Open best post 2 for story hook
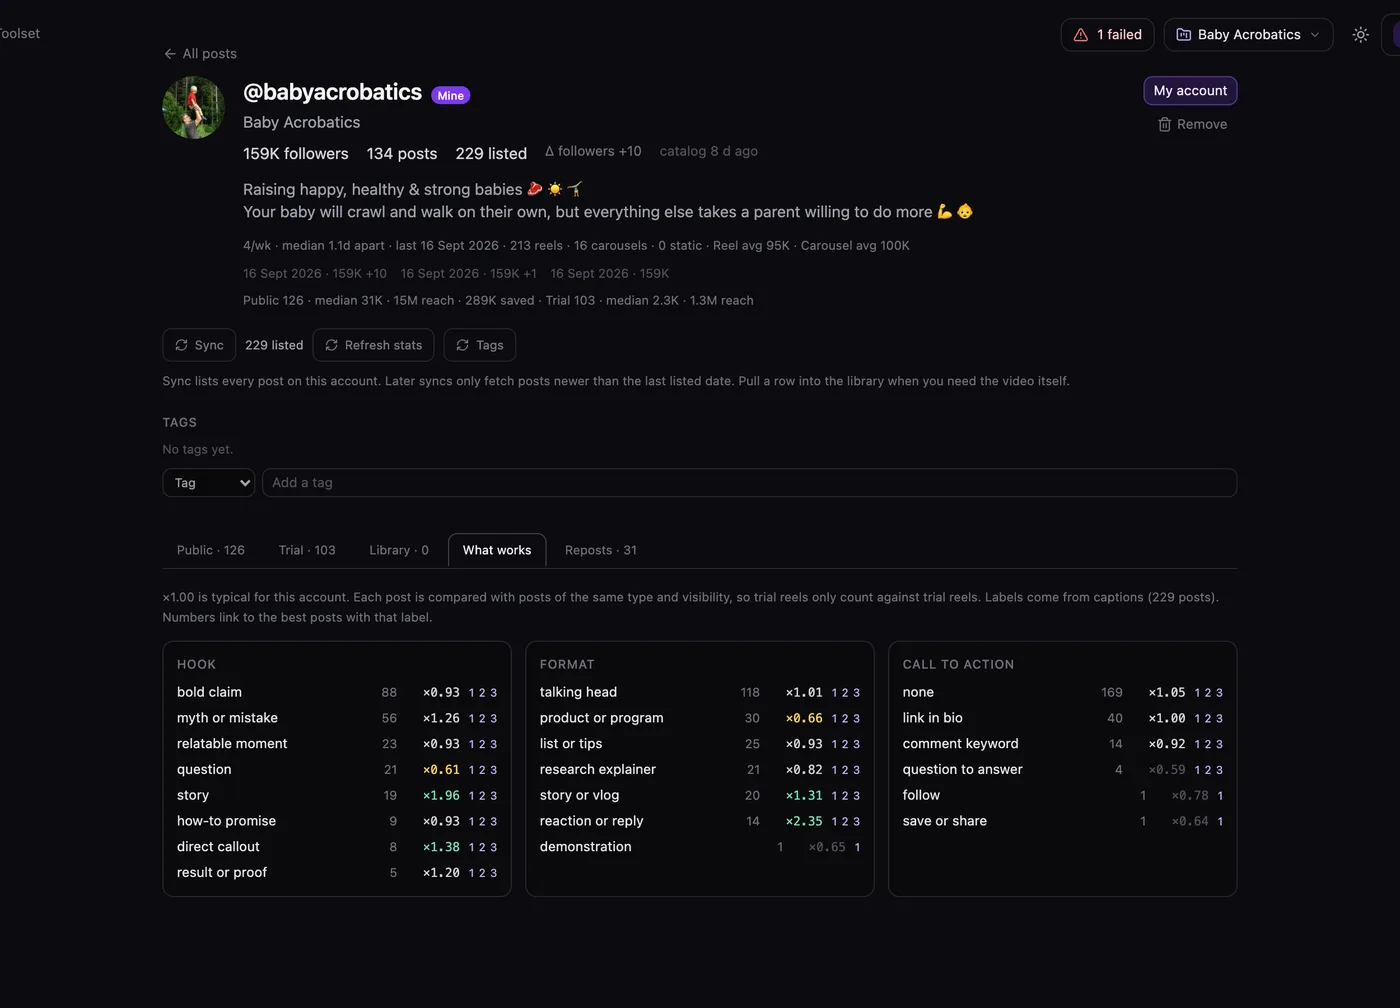 (x=482, y=796)
